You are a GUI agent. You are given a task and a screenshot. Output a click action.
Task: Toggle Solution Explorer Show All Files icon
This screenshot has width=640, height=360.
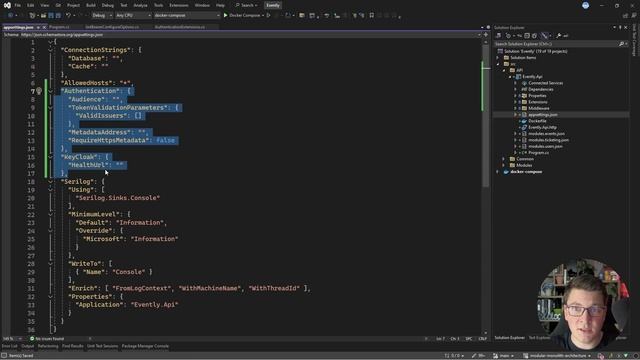pyautogui.click(x=534, y=36)
